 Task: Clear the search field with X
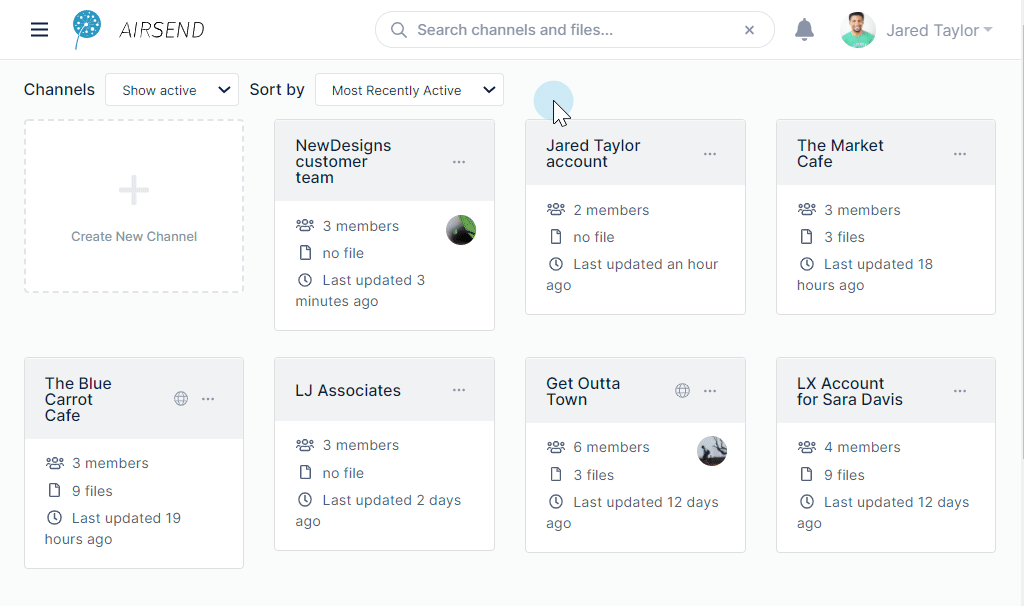749,30
